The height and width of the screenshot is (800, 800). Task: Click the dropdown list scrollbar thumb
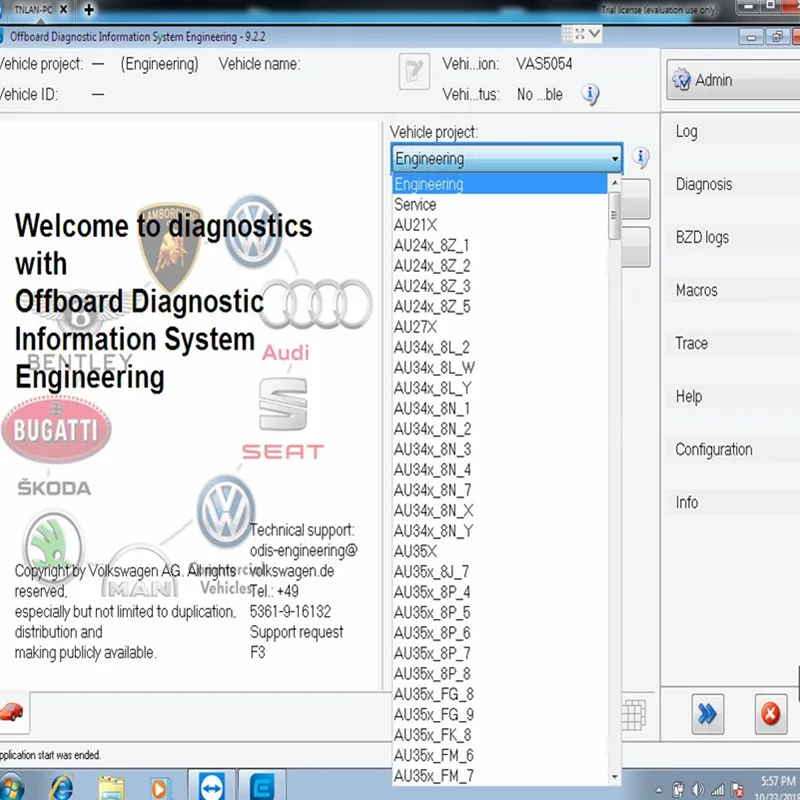click(614, 216)
